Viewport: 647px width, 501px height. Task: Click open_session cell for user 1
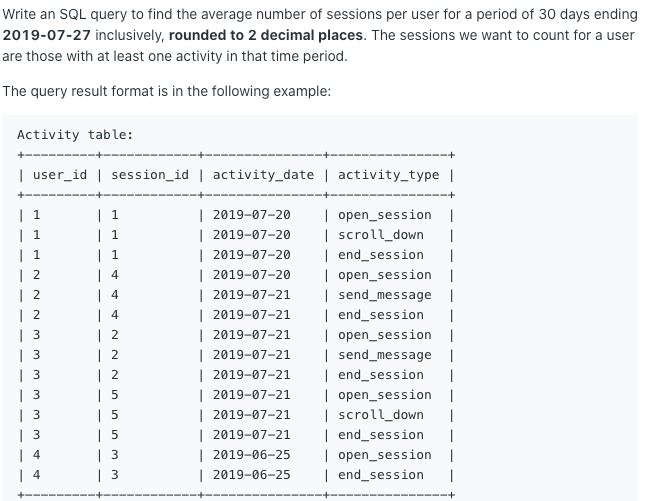(385, 215)
